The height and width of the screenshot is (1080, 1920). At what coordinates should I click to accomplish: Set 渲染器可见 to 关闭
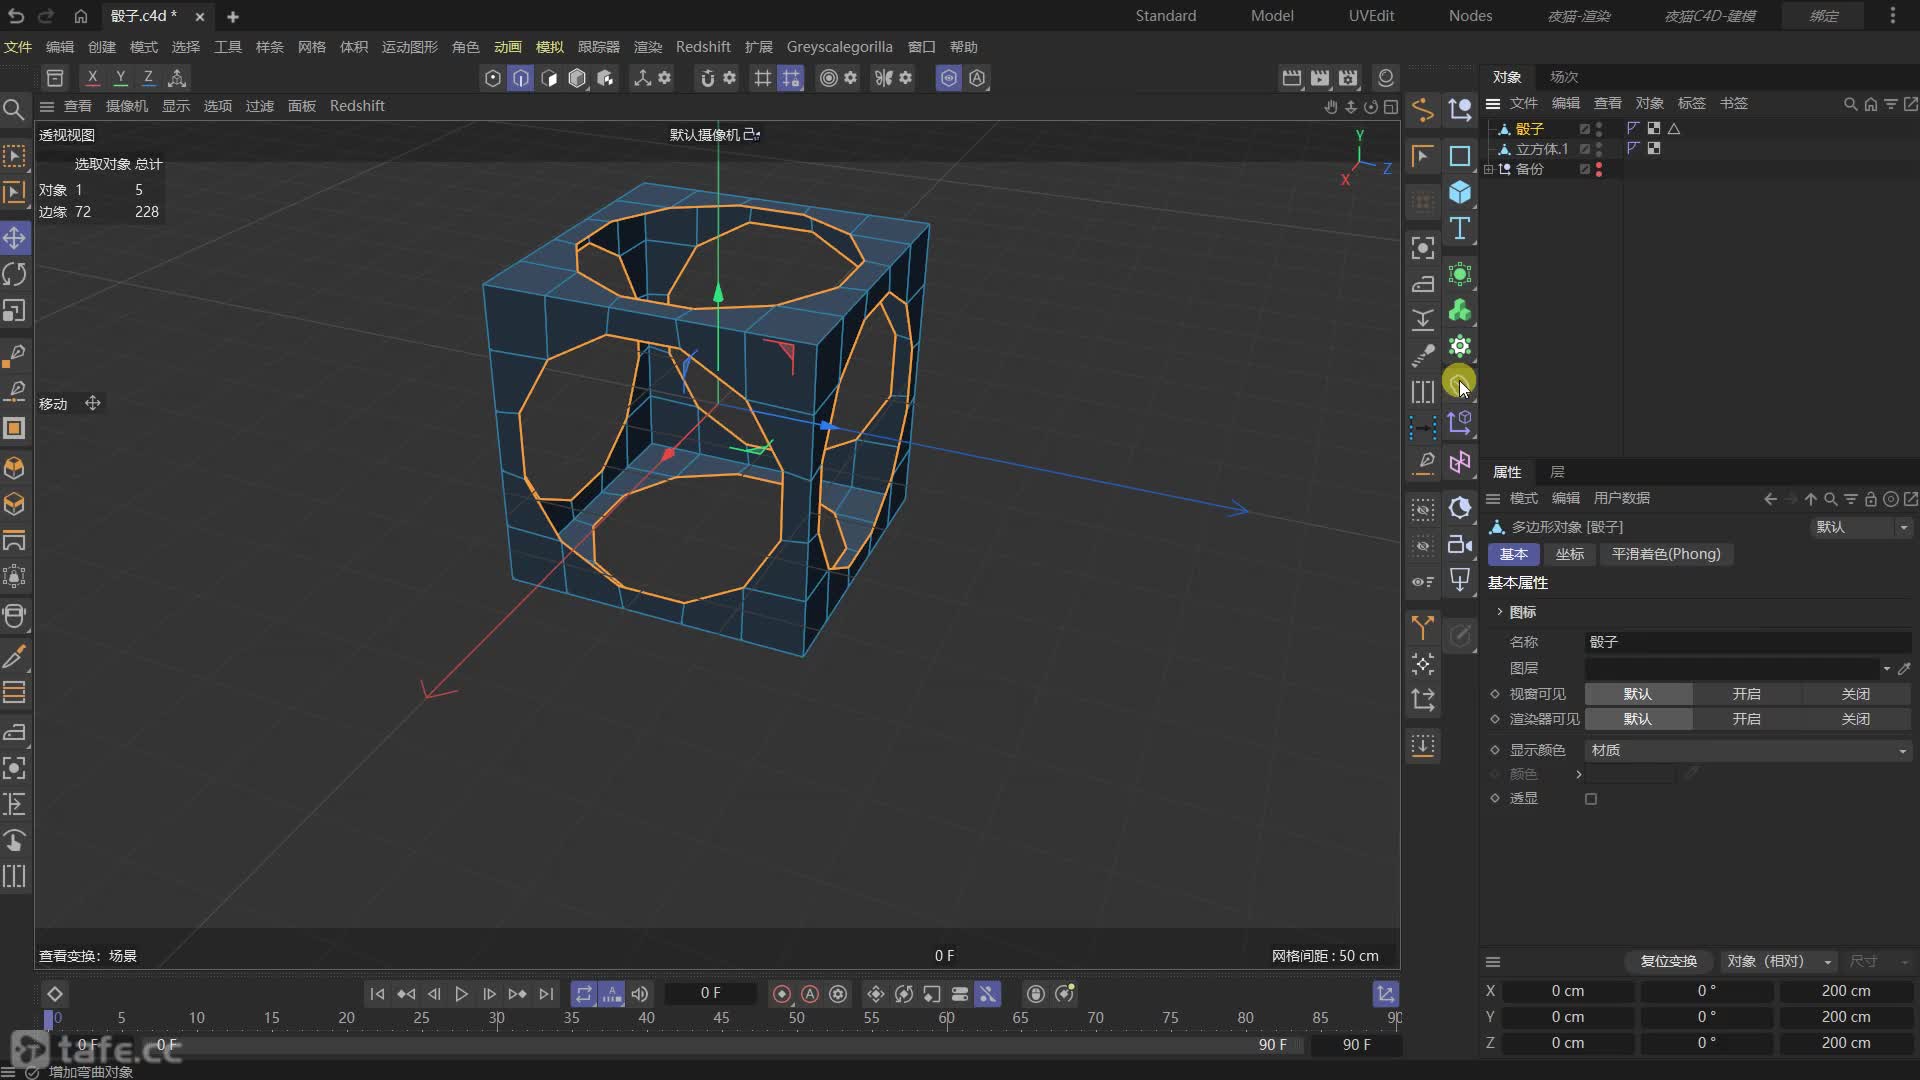point(1856,719)
